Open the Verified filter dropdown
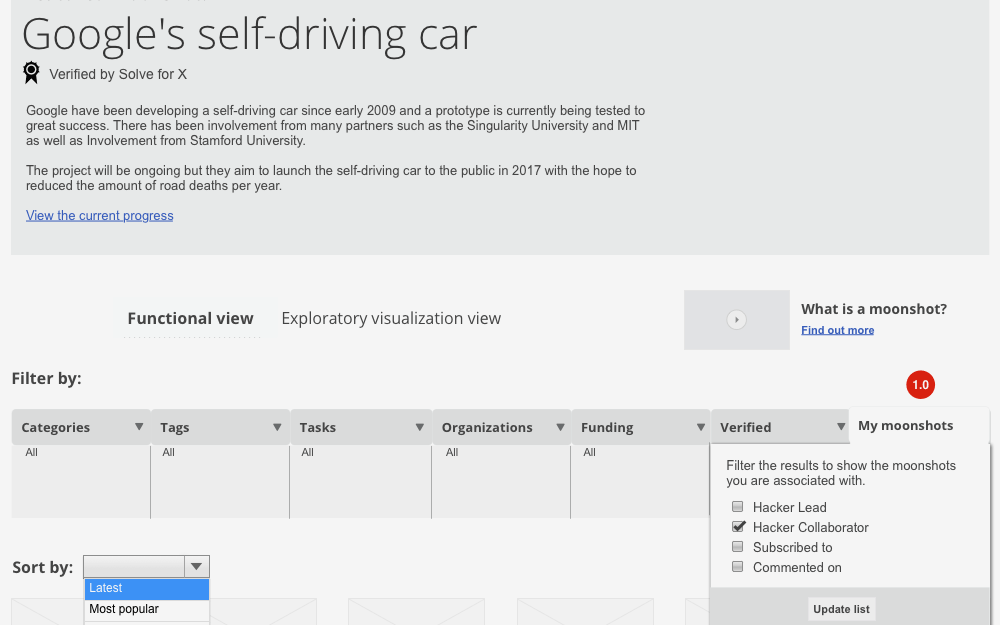1000x625 pixels. [x=841, y=427]
